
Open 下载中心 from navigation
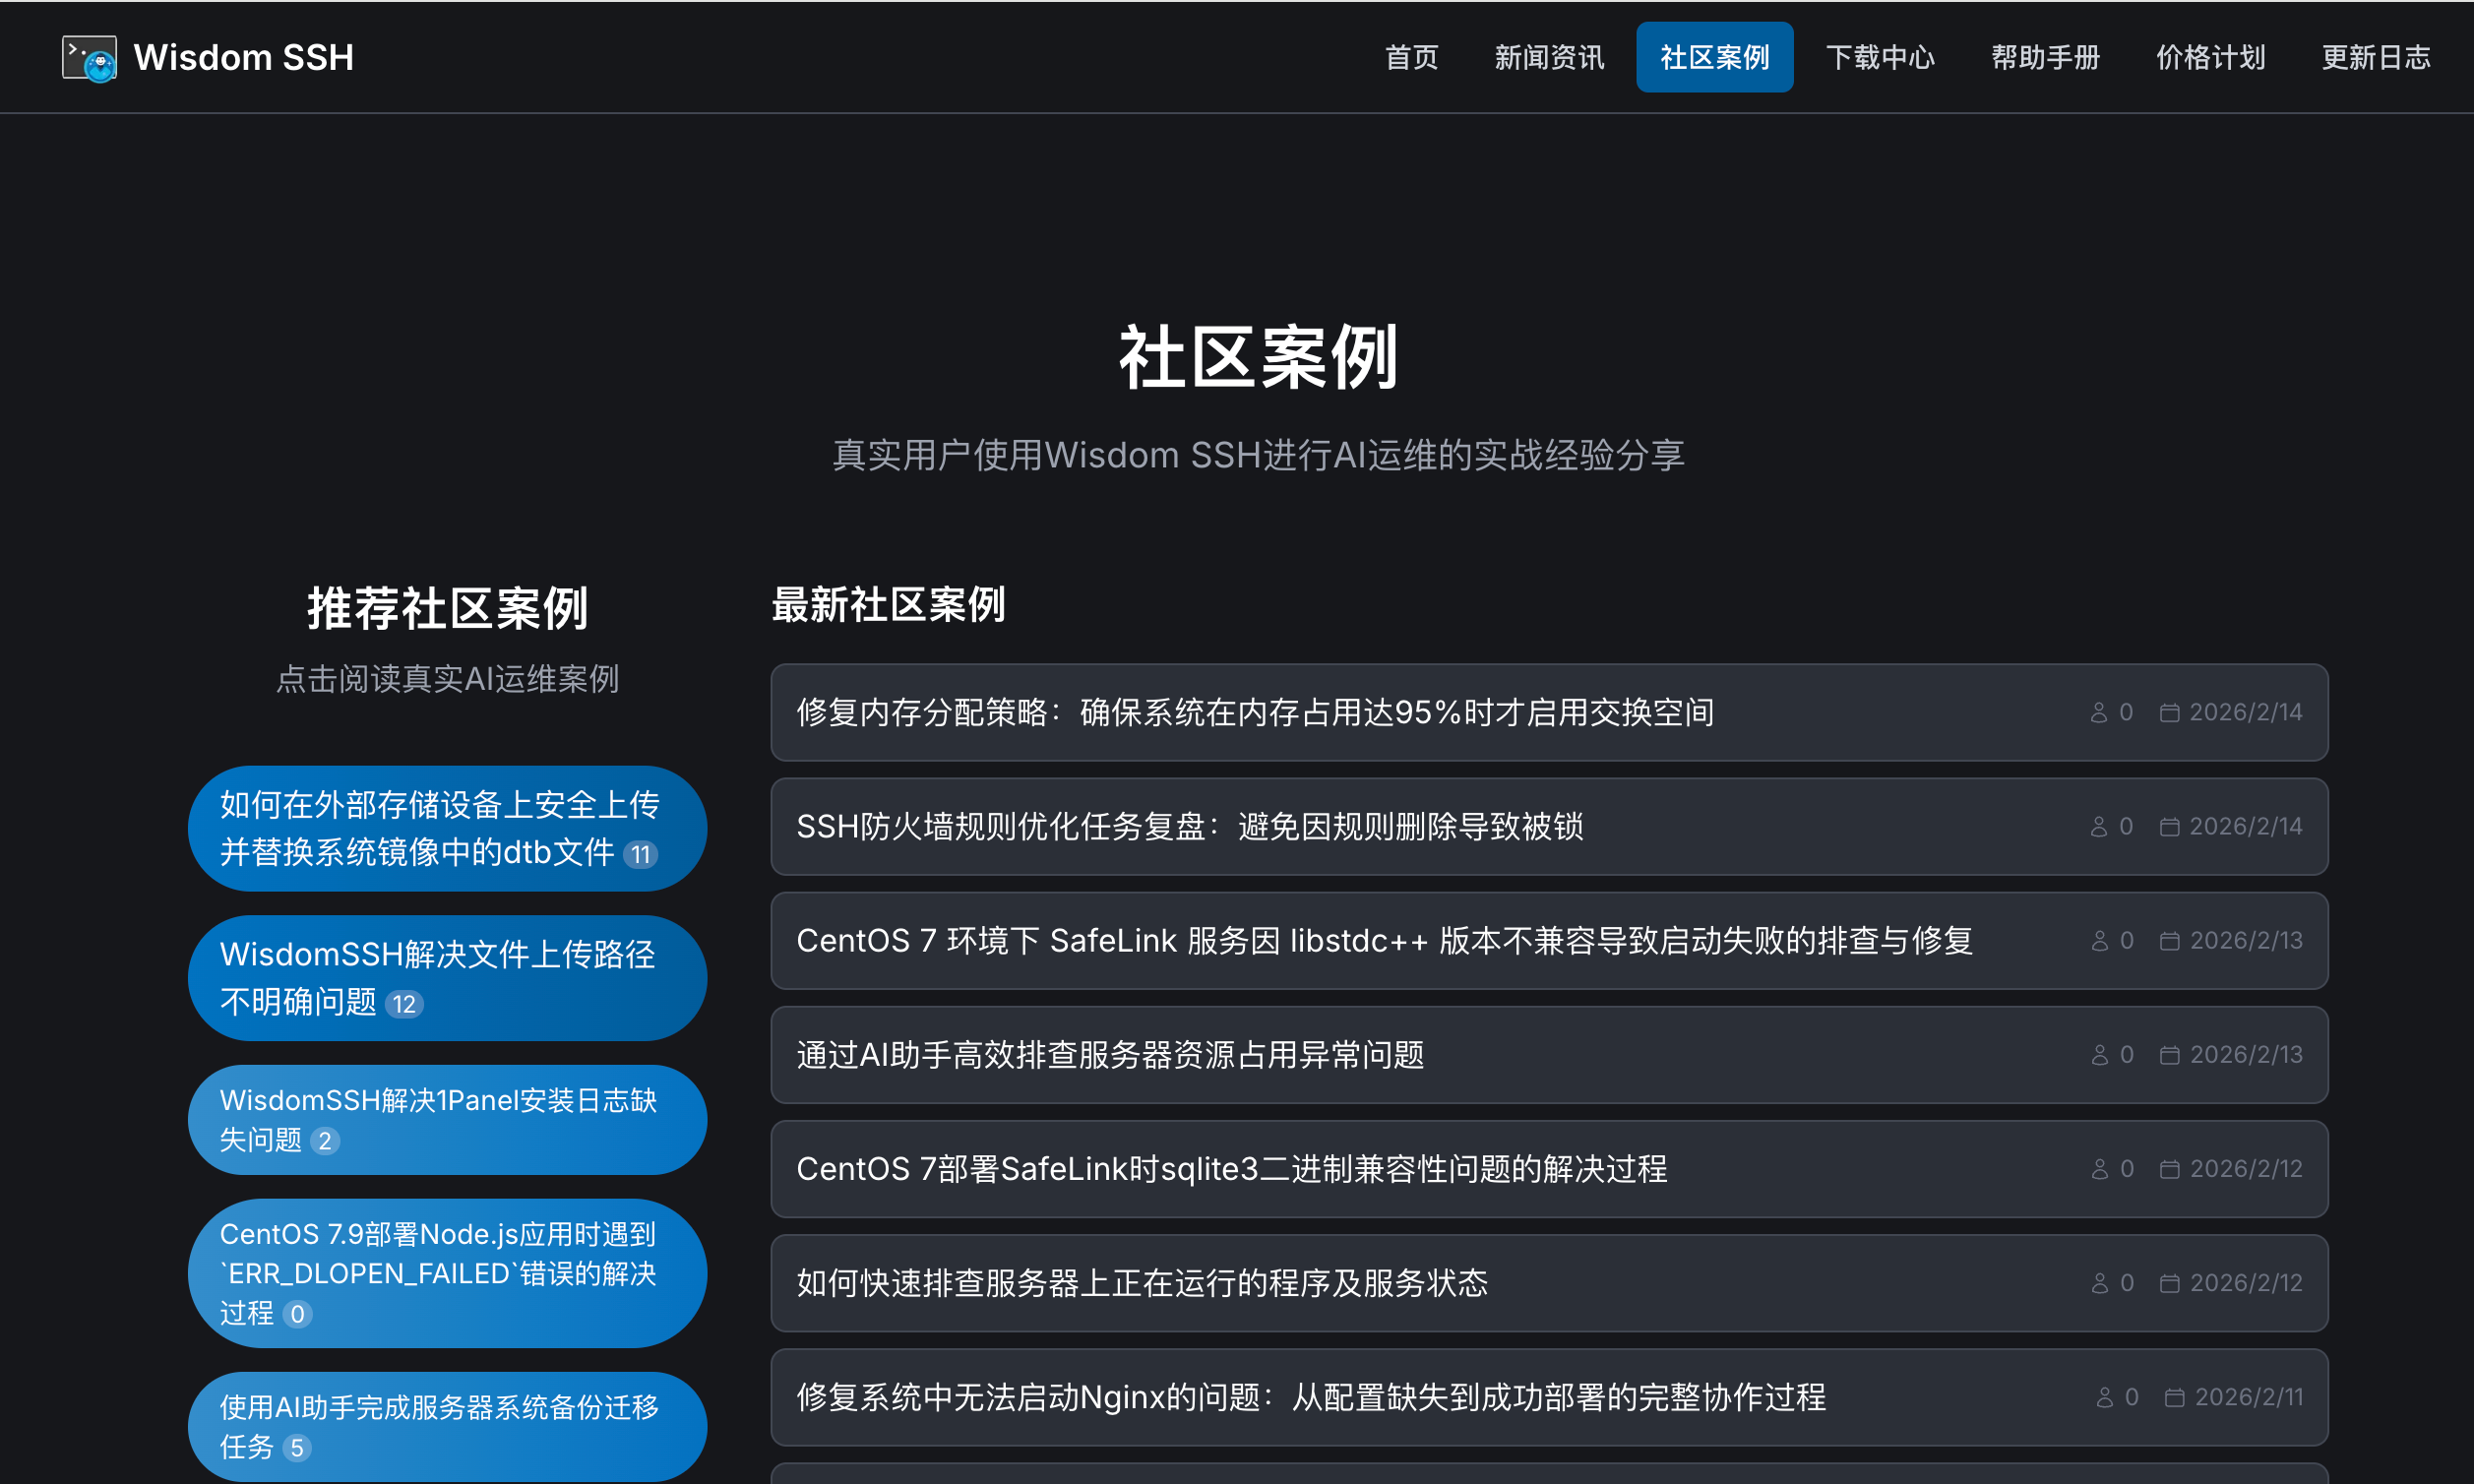tap(1879, 57)
